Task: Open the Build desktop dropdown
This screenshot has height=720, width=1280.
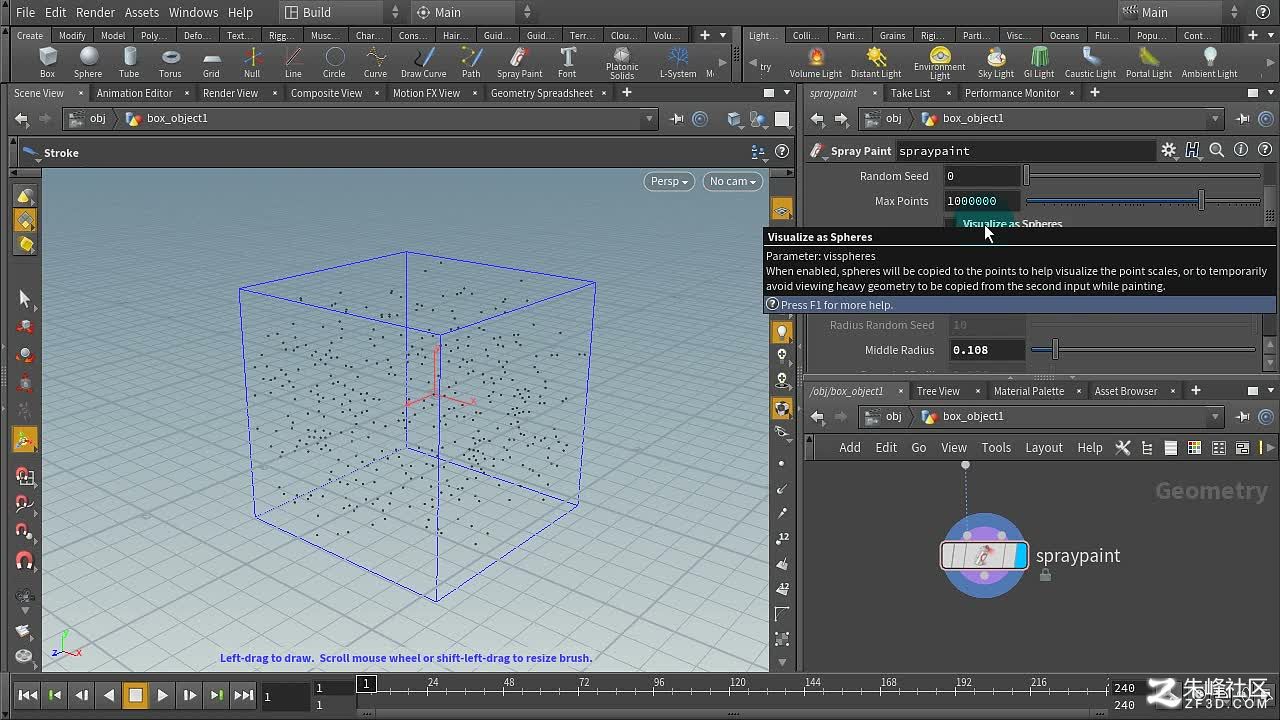Action: point(341,12)
